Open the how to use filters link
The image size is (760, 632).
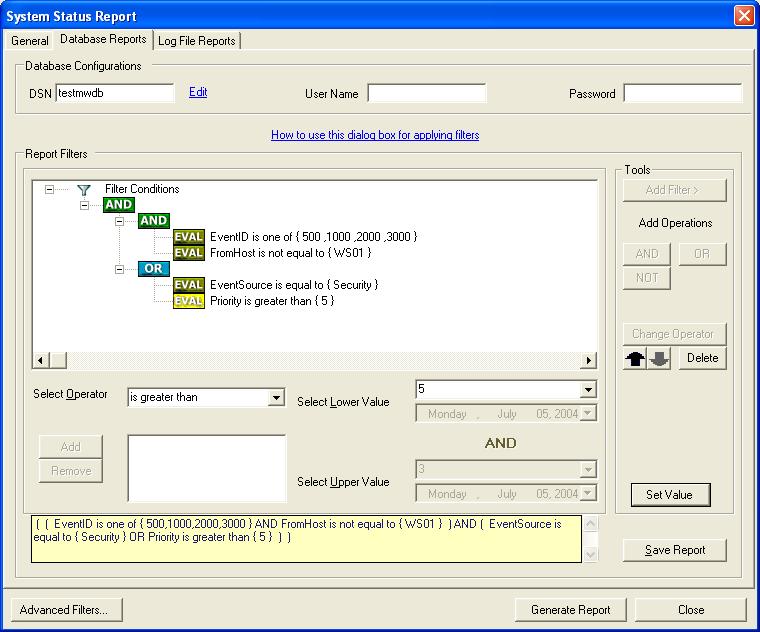click(375, 135)
